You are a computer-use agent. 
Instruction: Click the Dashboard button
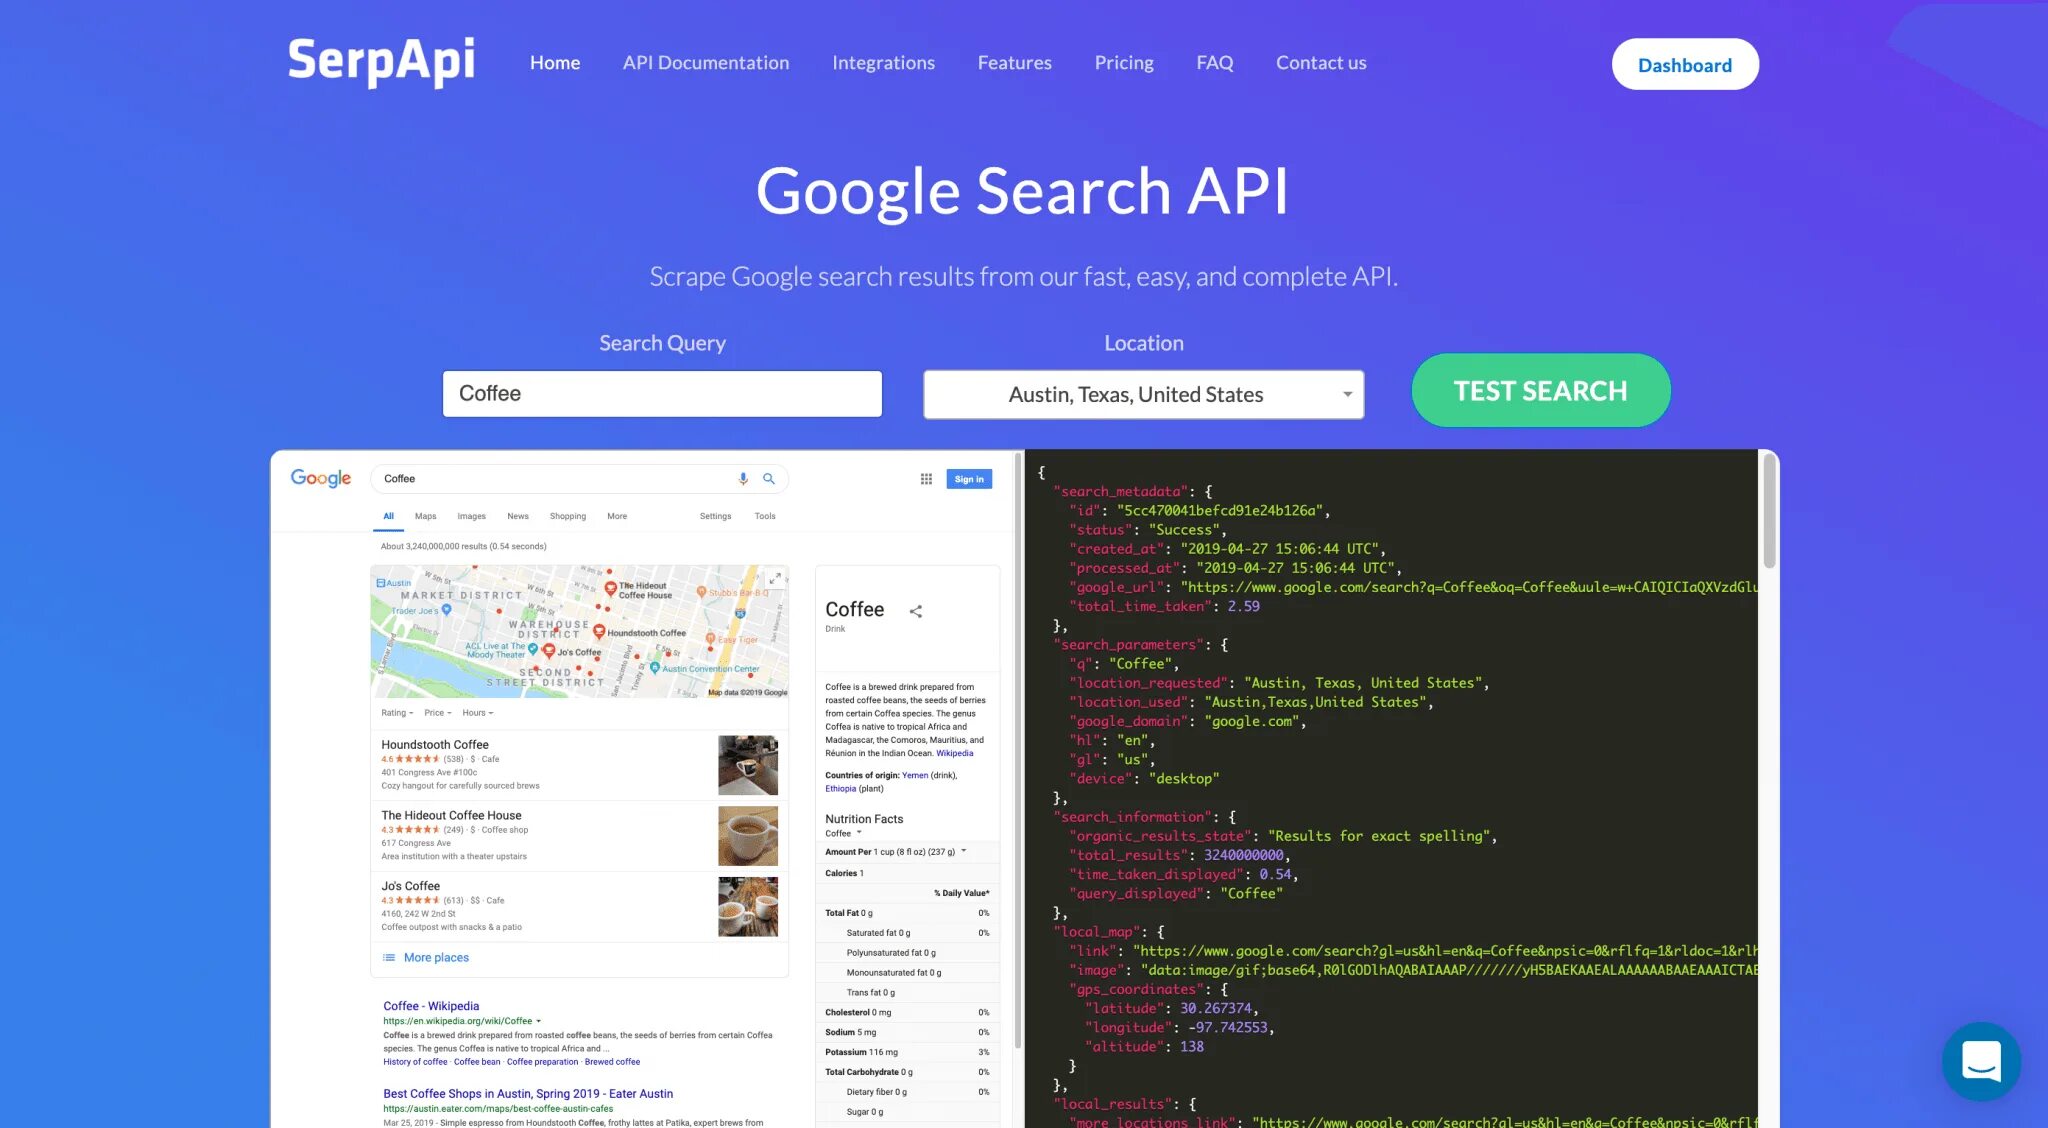pos(1684,64)
